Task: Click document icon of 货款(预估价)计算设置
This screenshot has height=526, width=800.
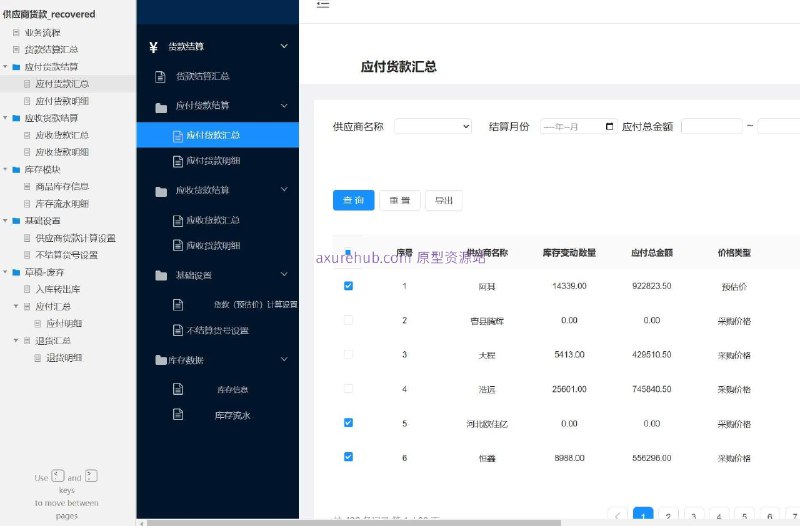Action: (178, 305)
